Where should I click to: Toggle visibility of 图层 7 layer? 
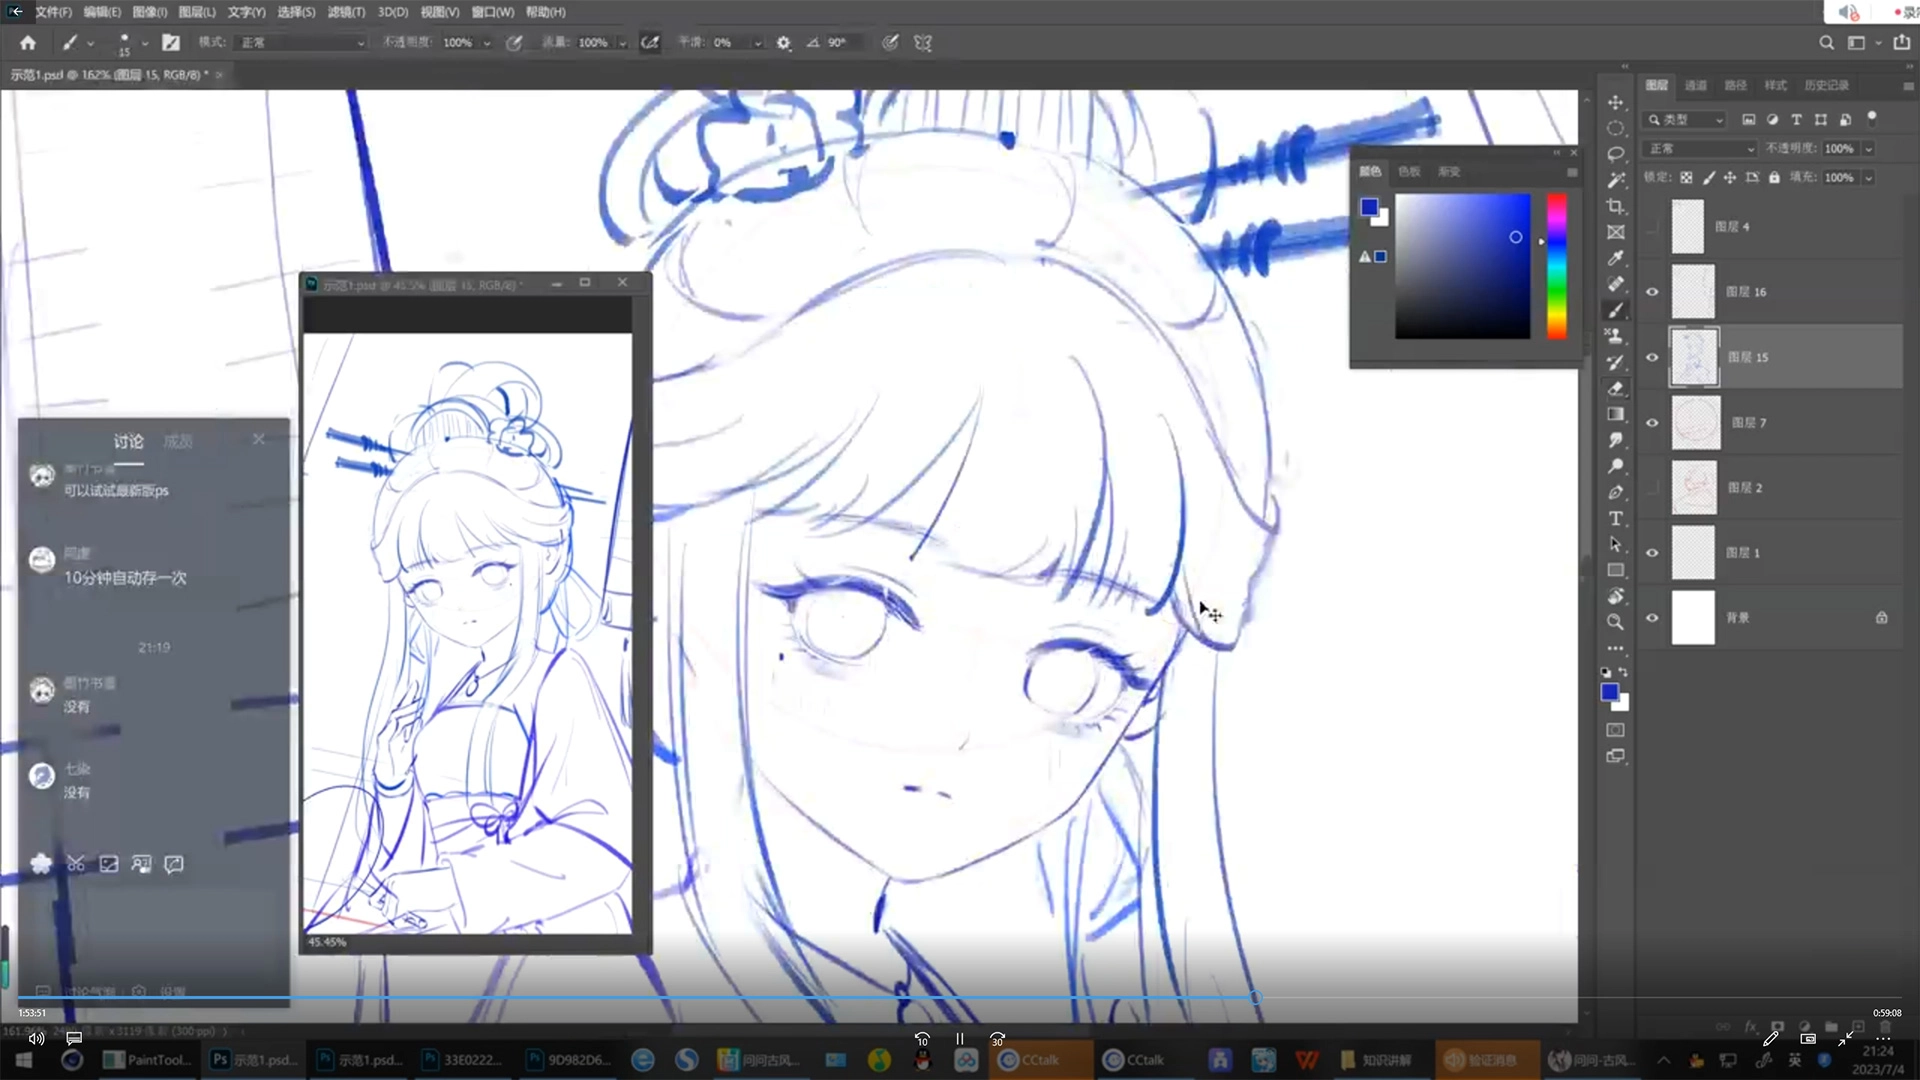[1652, 422]
